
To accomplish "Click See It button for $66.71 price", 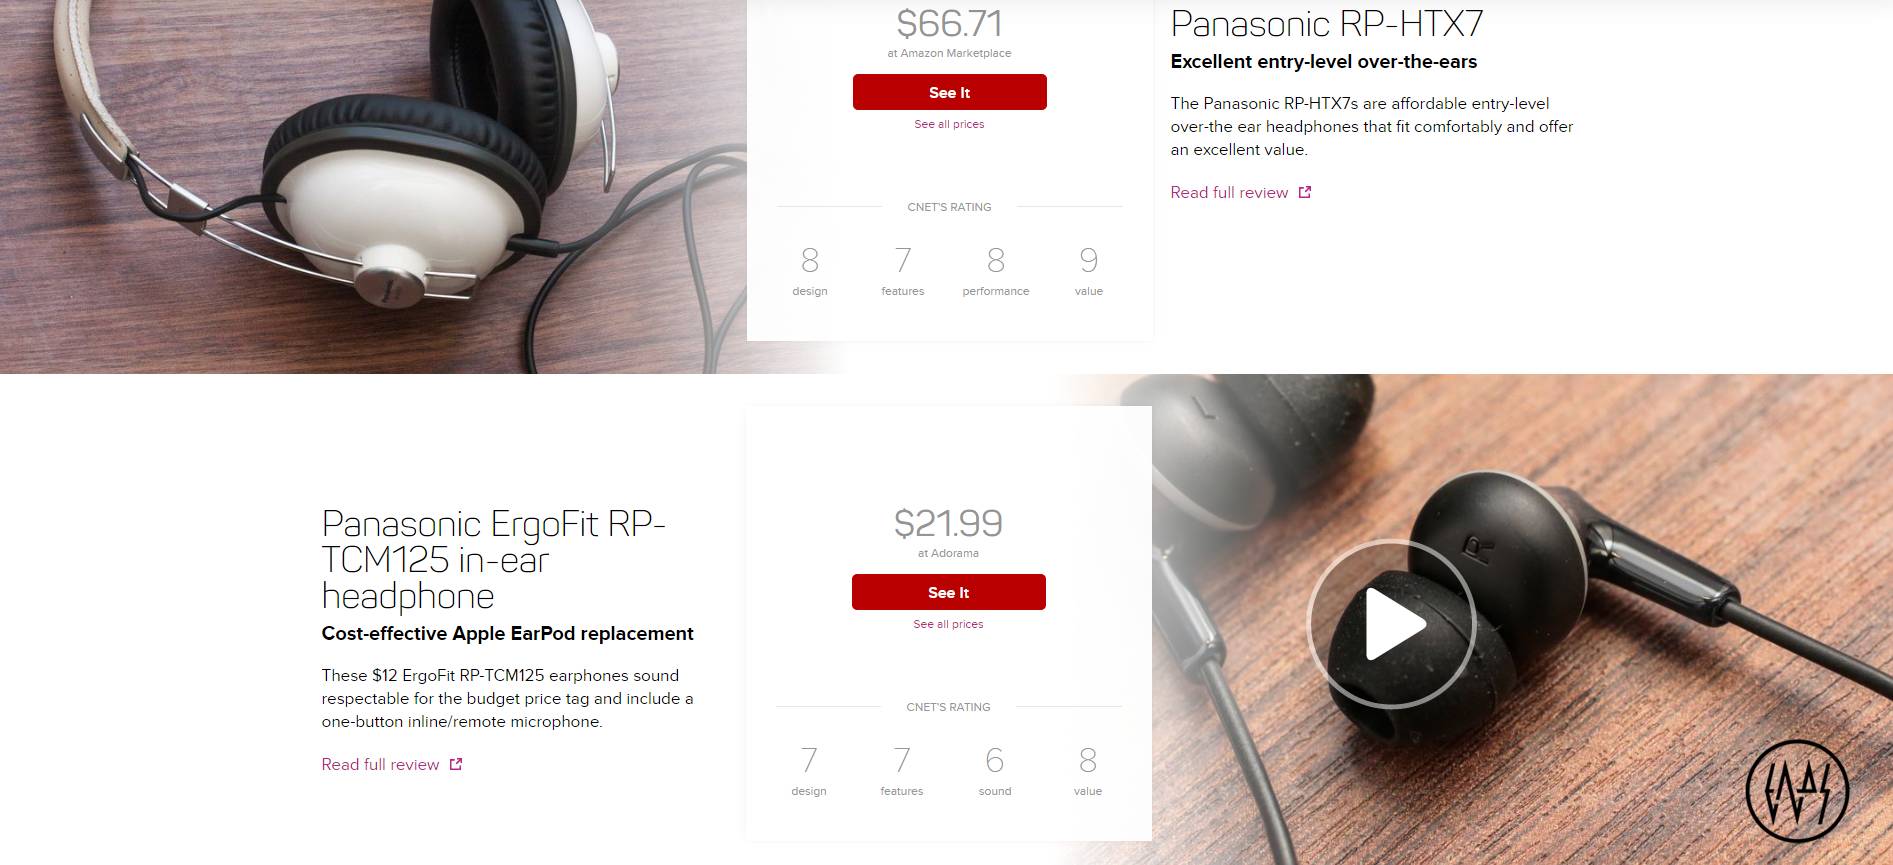I will pos(950,92).
